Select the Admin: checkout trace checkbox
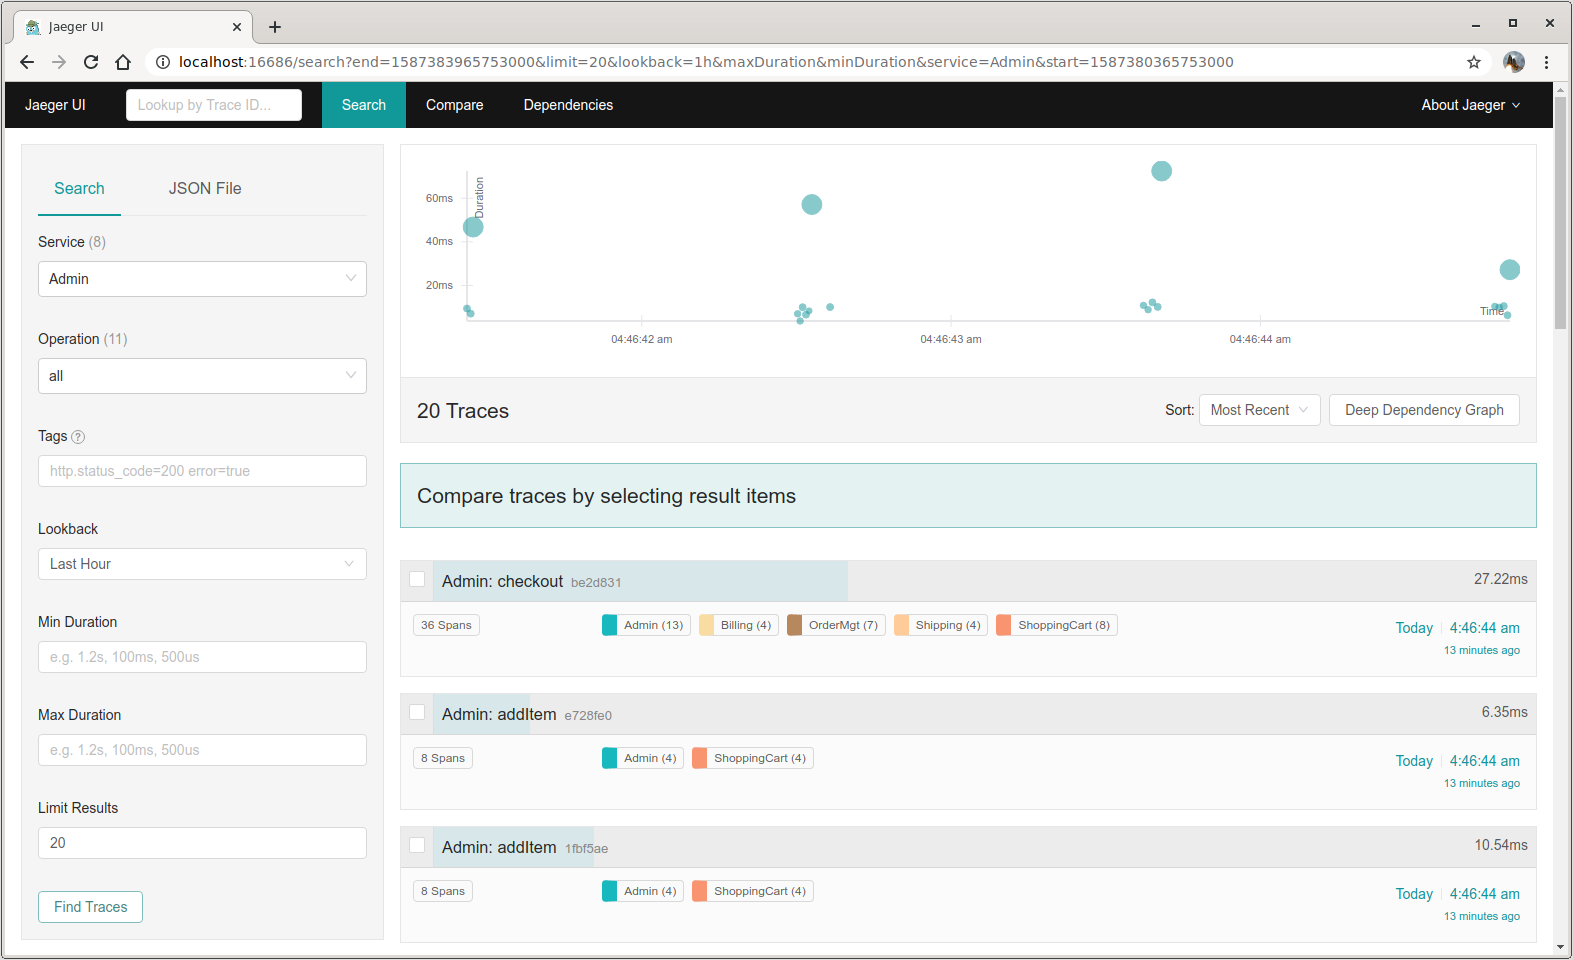This screenshot has width=1573, height=960. point(417,580)
